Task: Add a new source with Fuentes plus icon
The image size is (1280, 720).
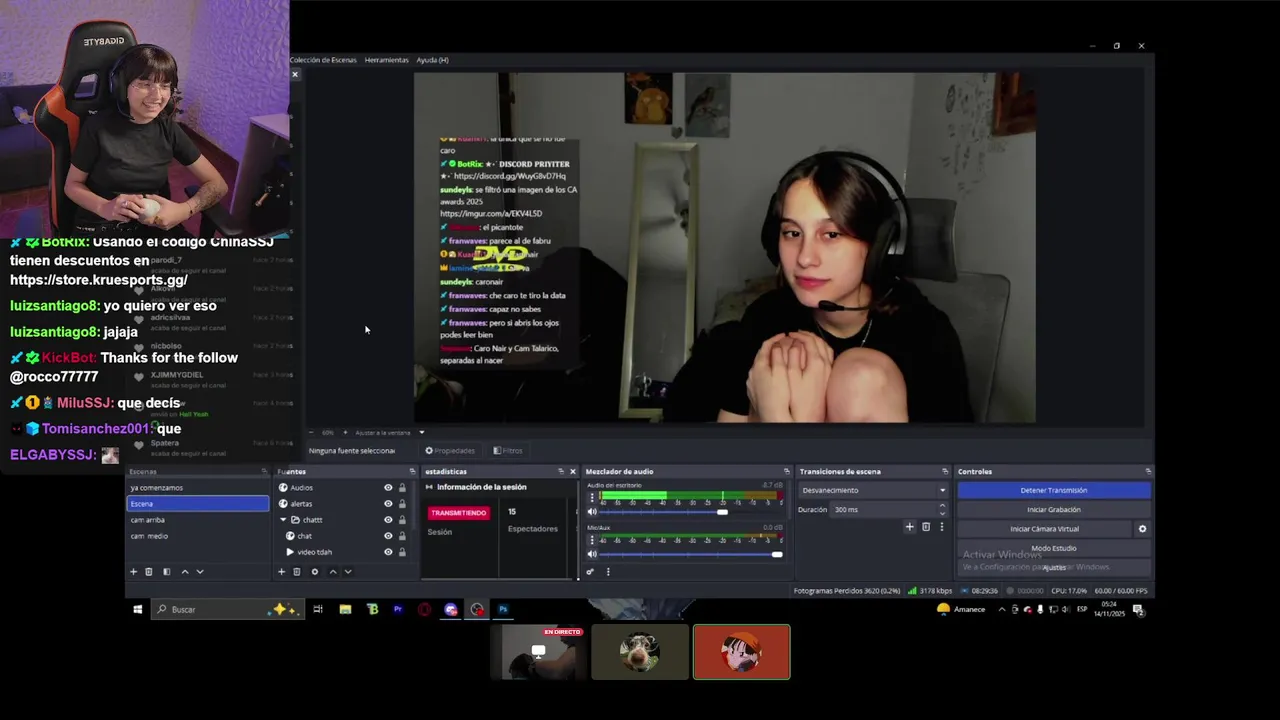Action: [x=281, y=572]
